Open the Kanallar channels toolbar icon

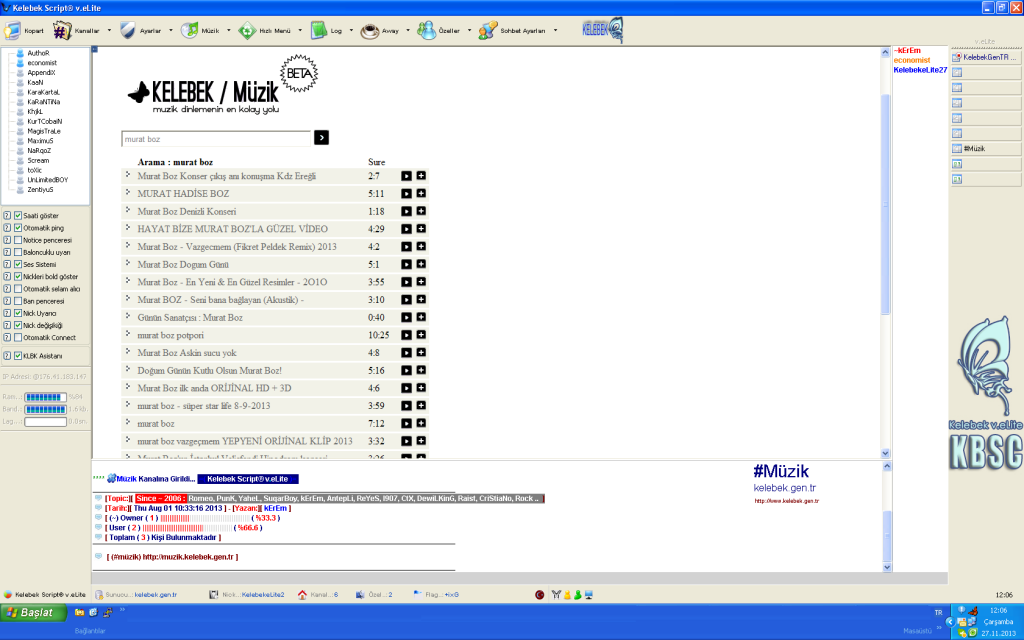[62, 31]
